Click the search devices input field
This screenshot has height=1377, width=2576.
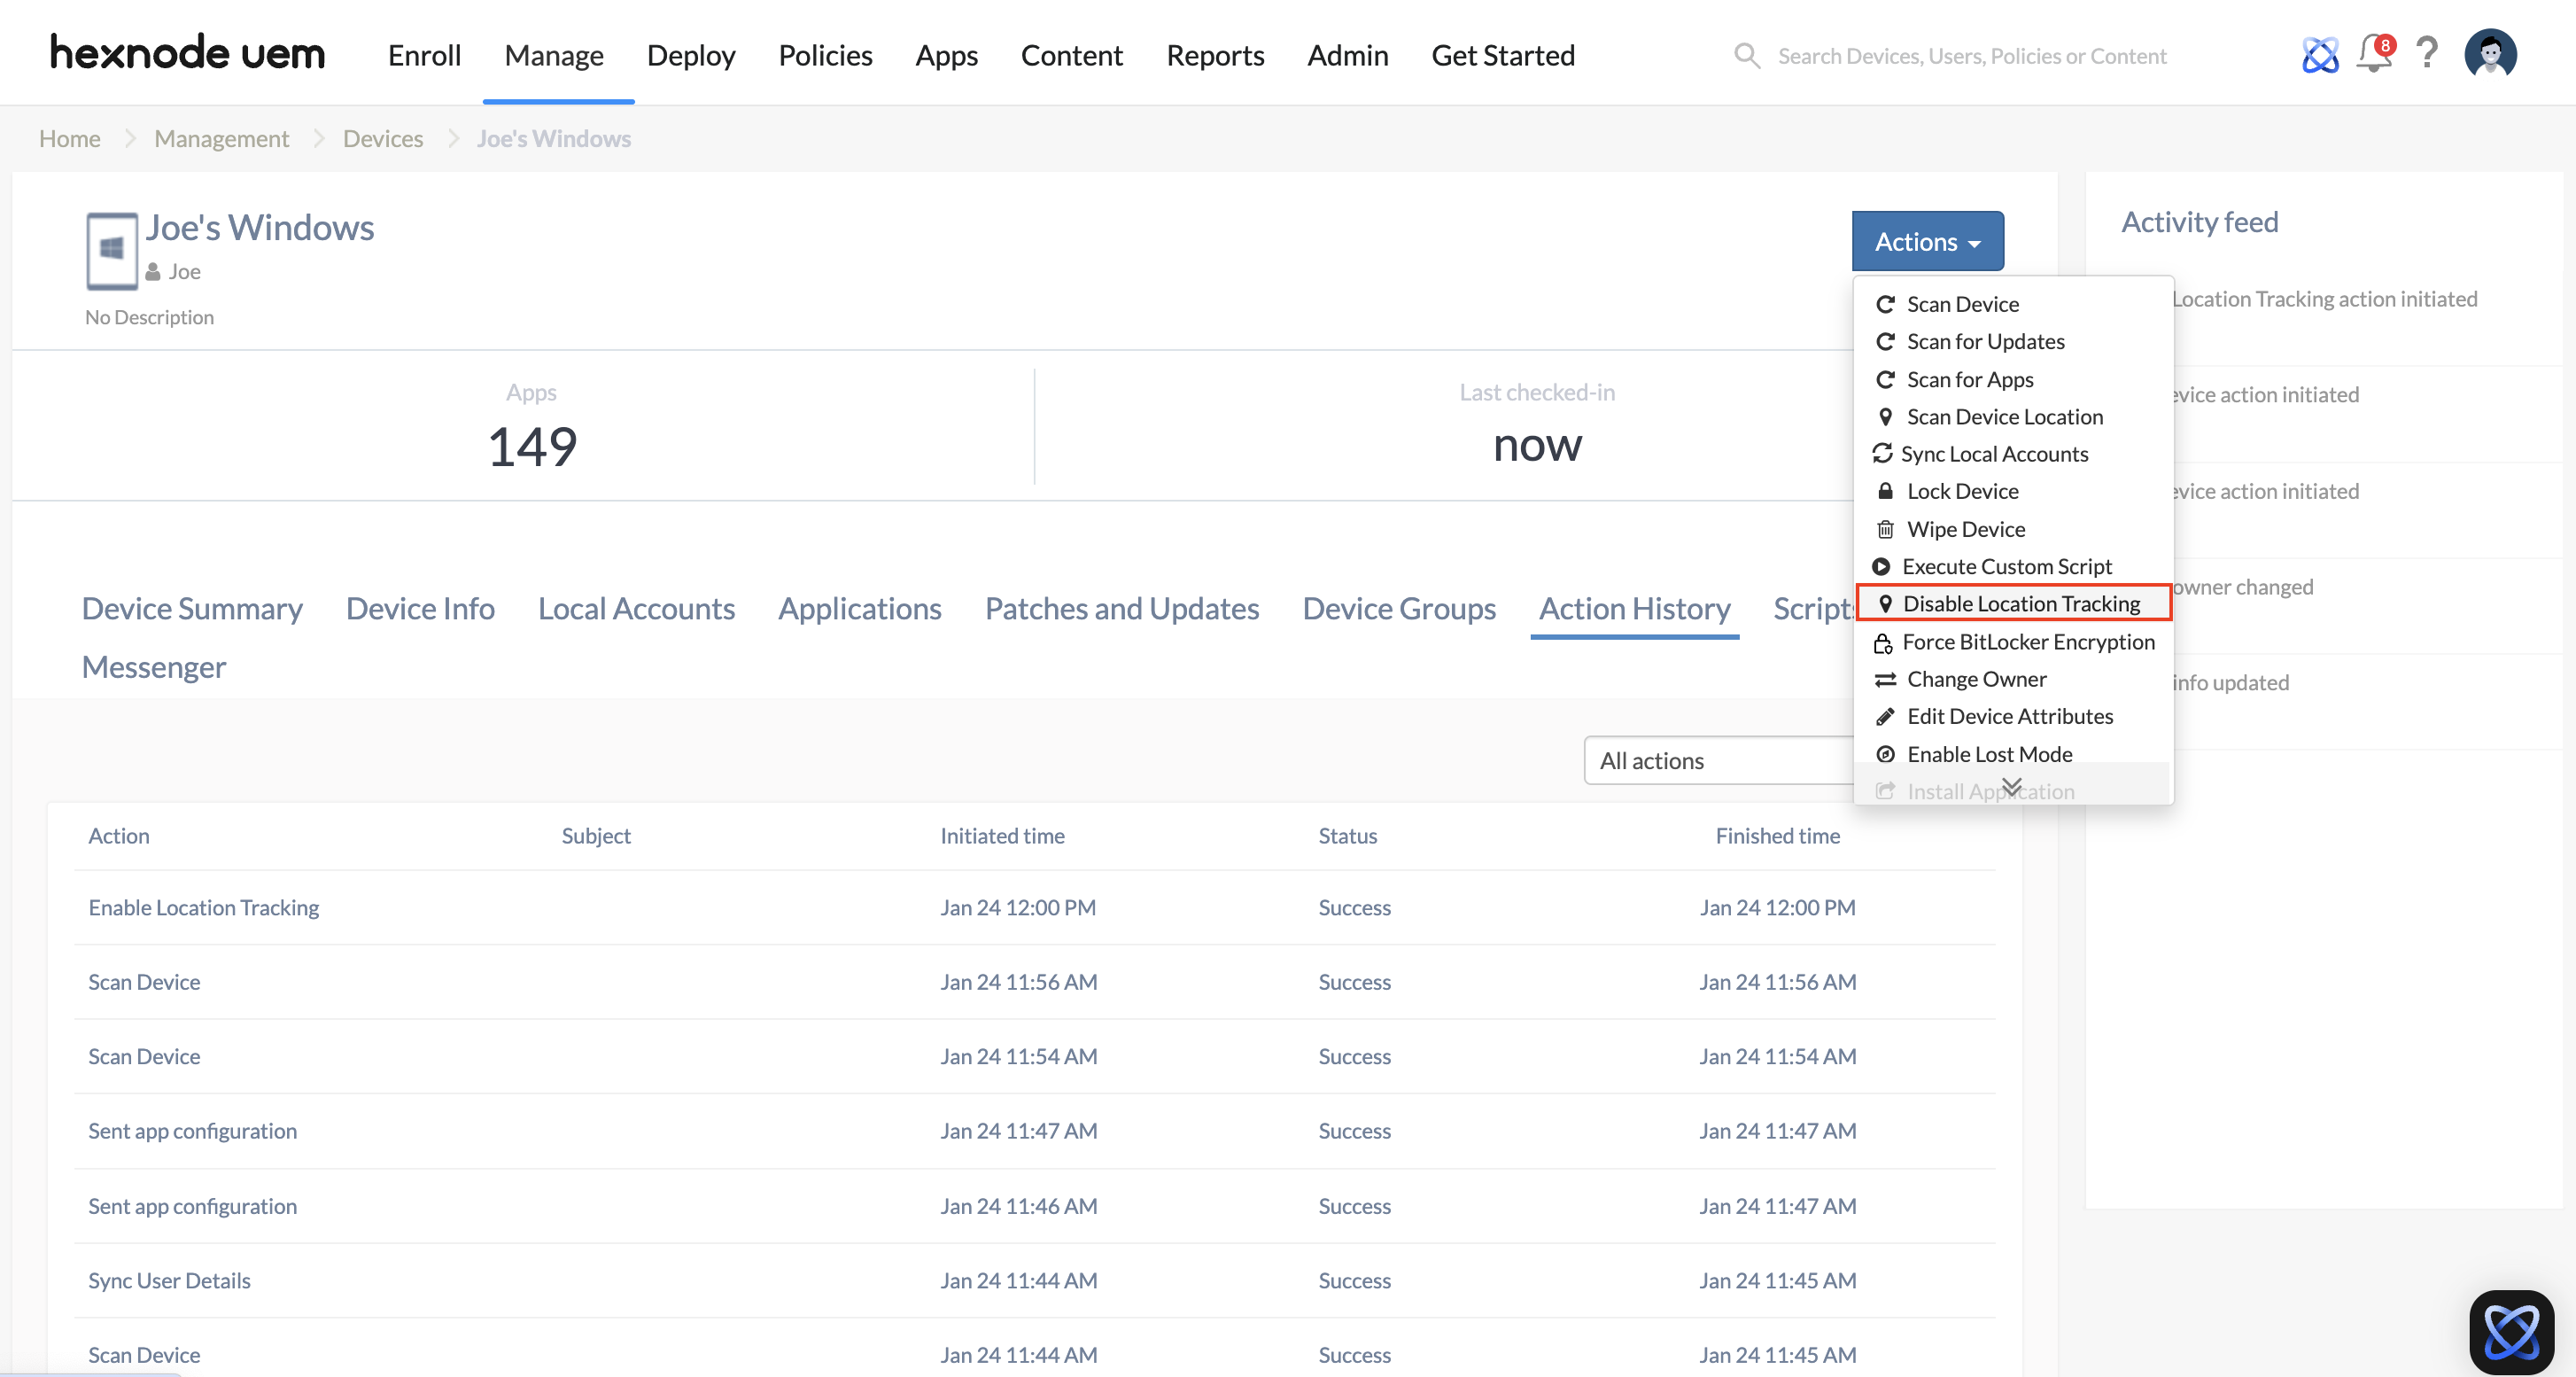(x=1971, y=56)
